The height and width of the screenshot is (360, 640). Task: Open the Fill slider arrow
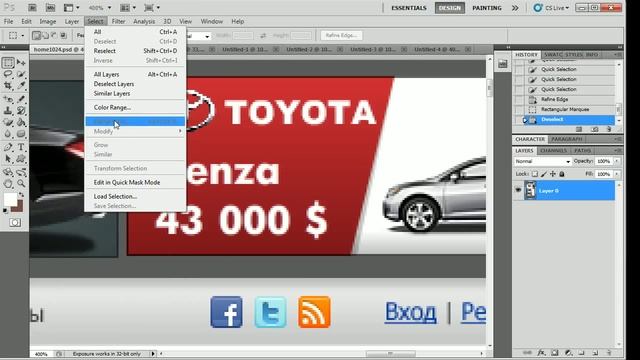617,174
